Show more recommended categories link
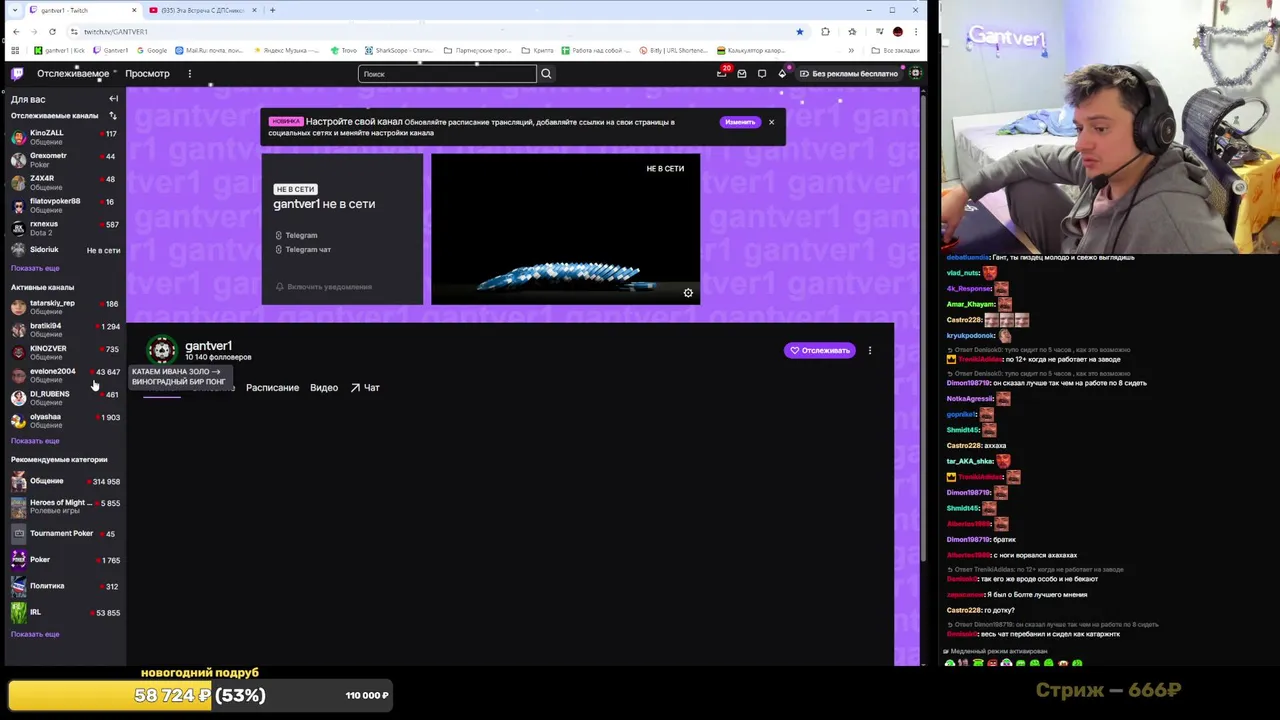 (35, 634)
